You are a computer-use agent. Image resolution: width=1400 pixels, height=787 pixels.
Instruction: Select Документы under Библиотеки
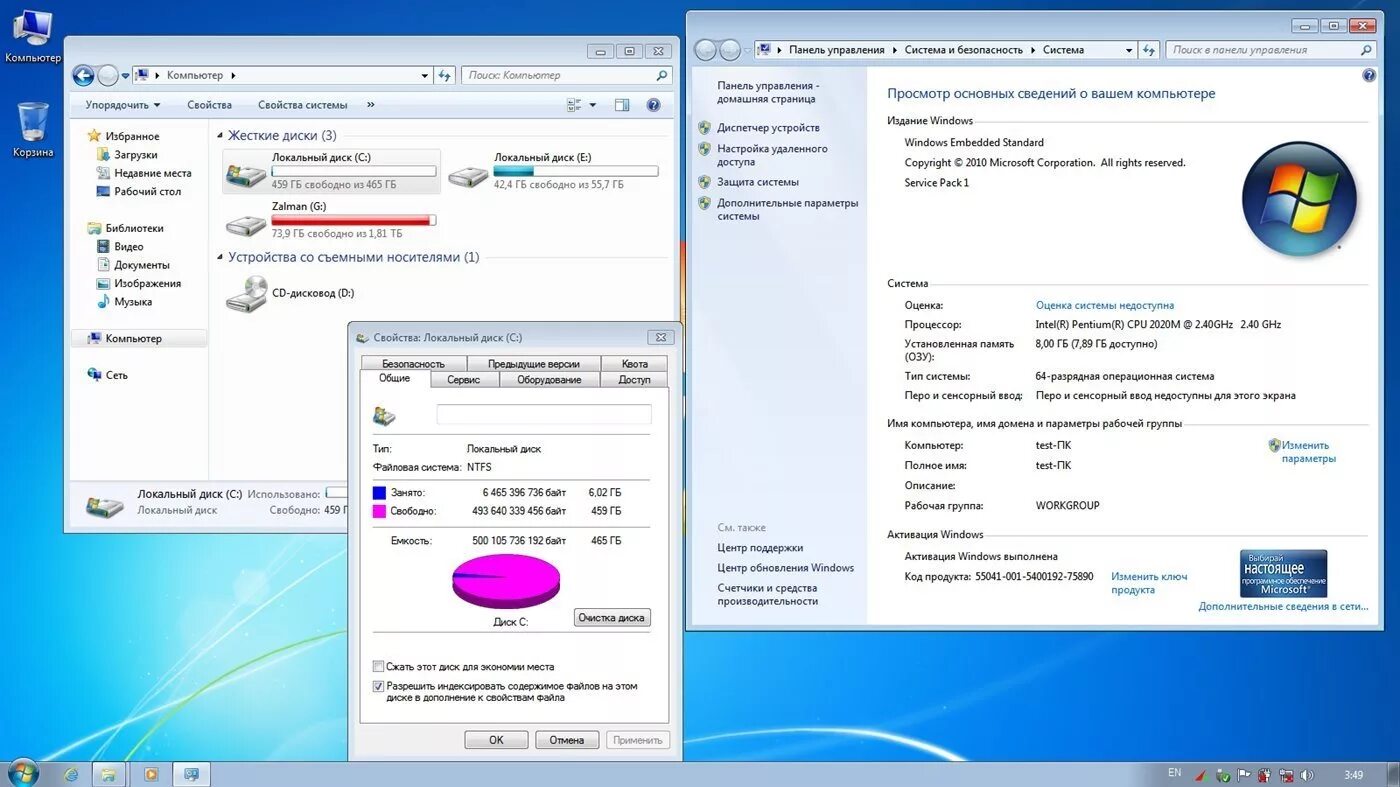[141, 265]
